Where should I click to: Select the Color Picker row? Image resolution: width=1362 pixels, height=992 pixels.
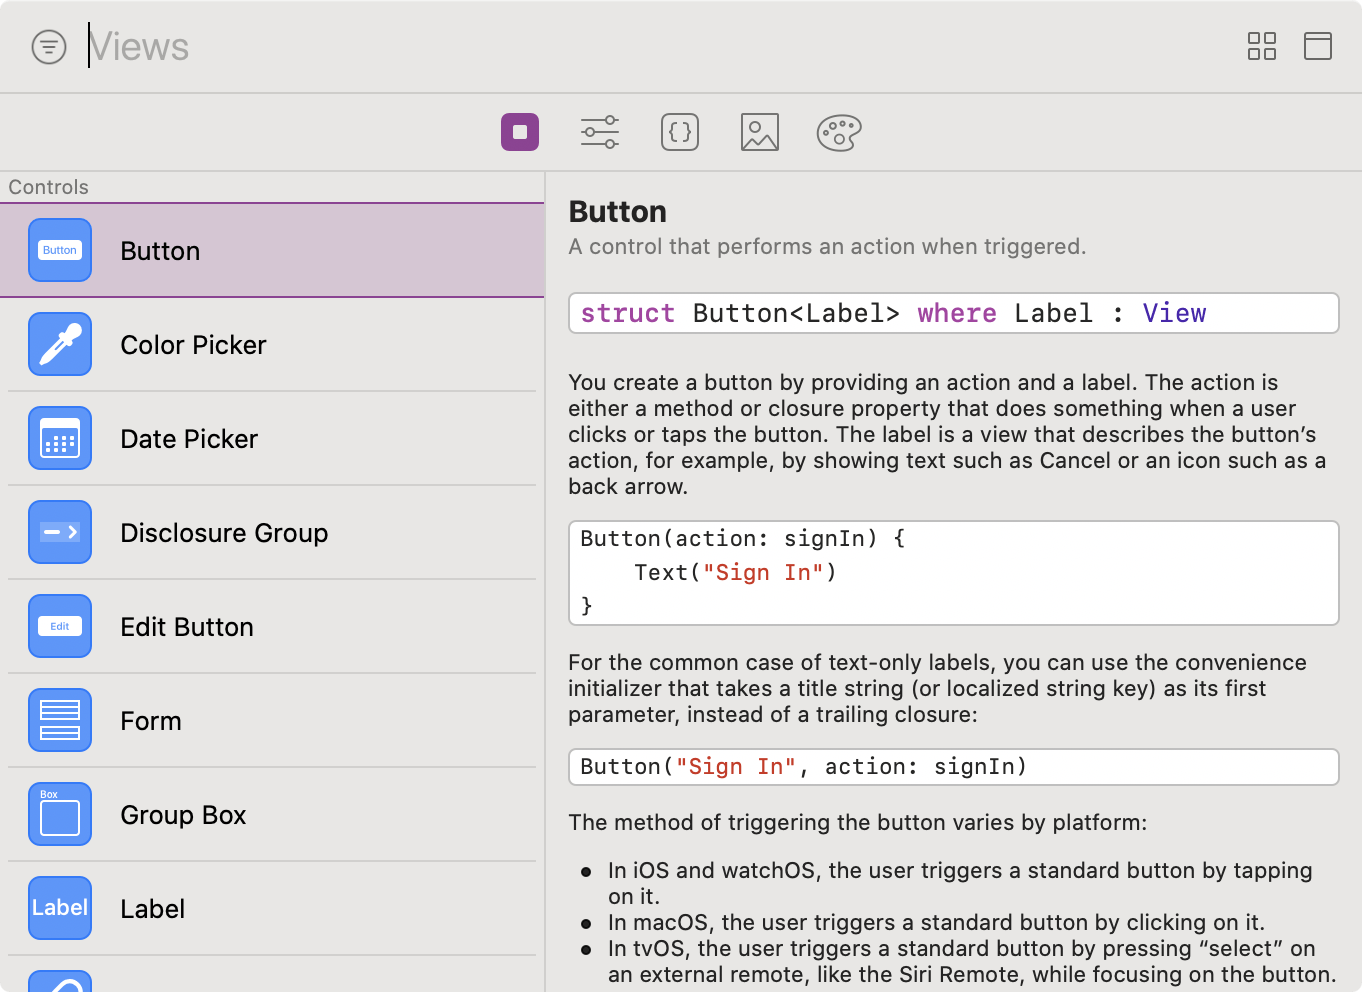point(272,345)
